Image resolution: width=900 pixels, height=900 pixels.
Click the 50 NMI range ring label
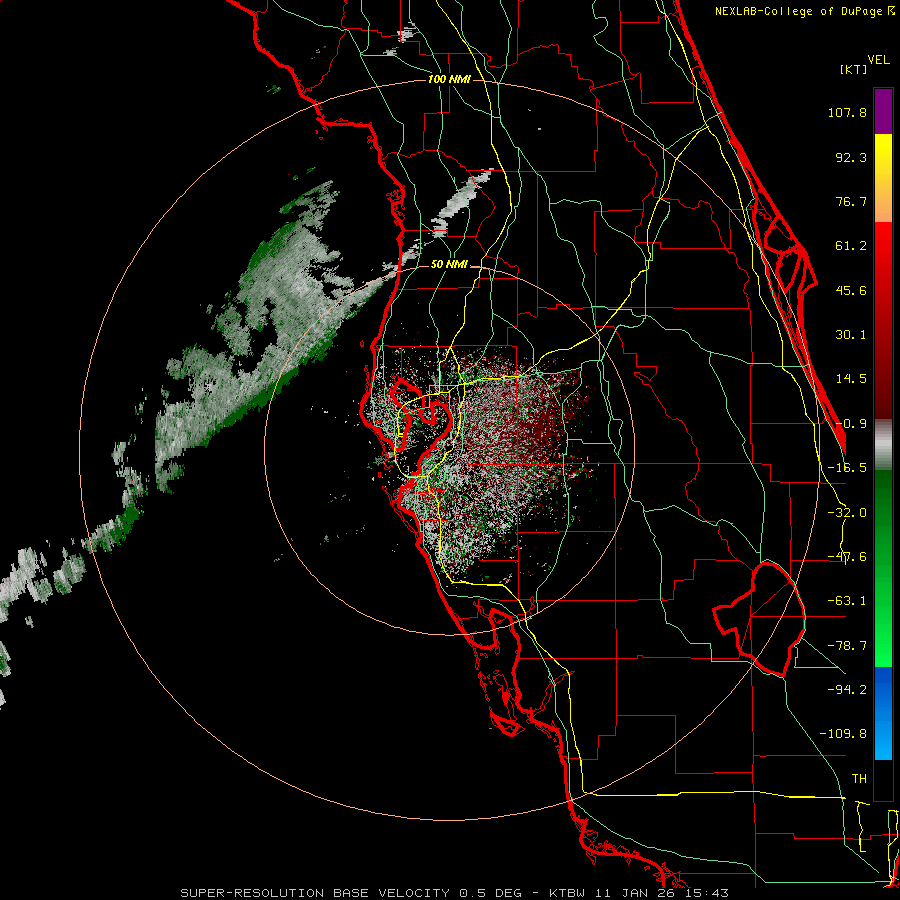pos(449,265)
